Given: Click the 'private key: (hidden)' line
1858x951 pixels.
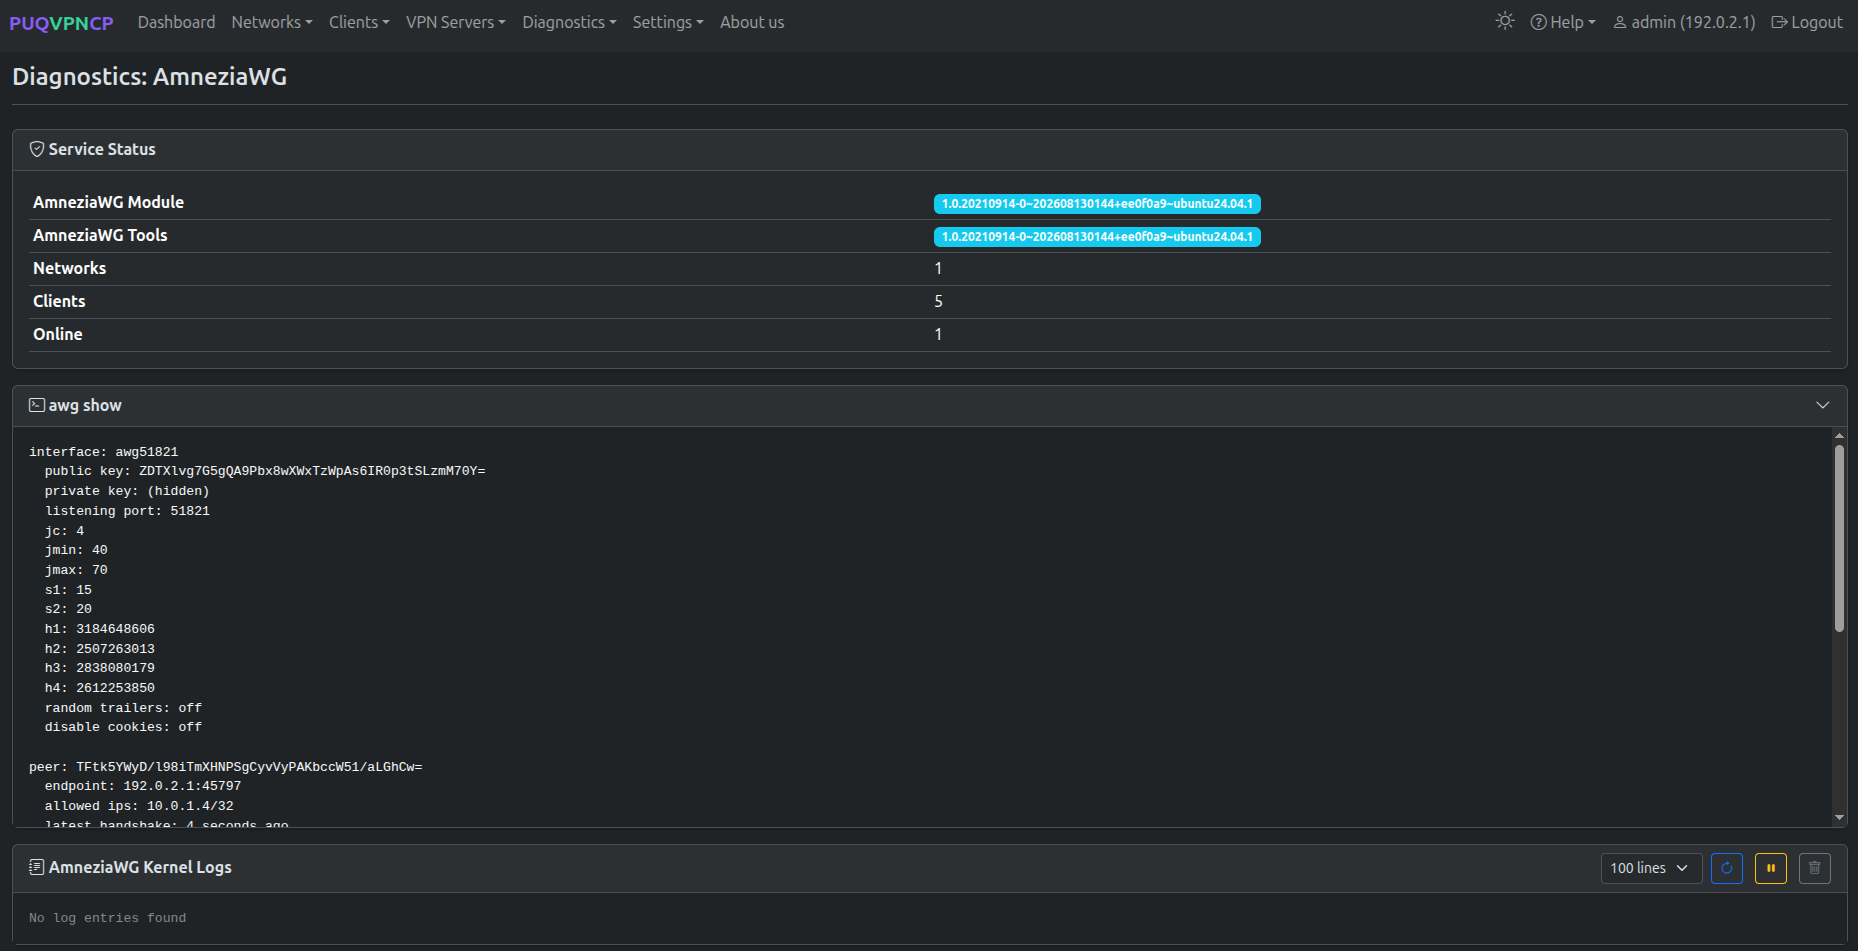Looking at the screenshot, I should [x=127, y=491].
